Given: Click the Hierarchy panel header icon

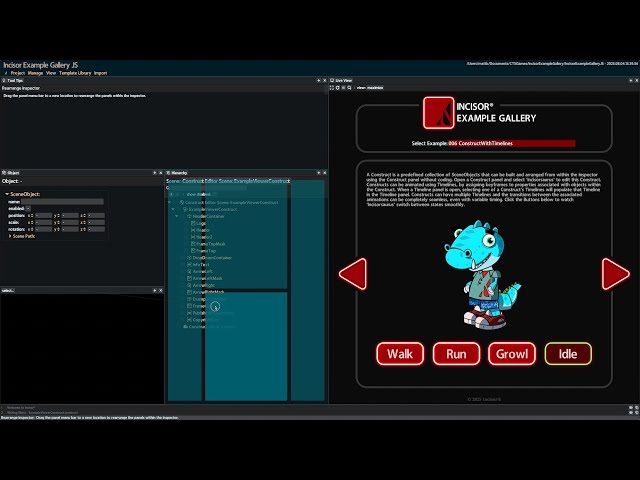Looking at the screenshot, I should 168,173.
